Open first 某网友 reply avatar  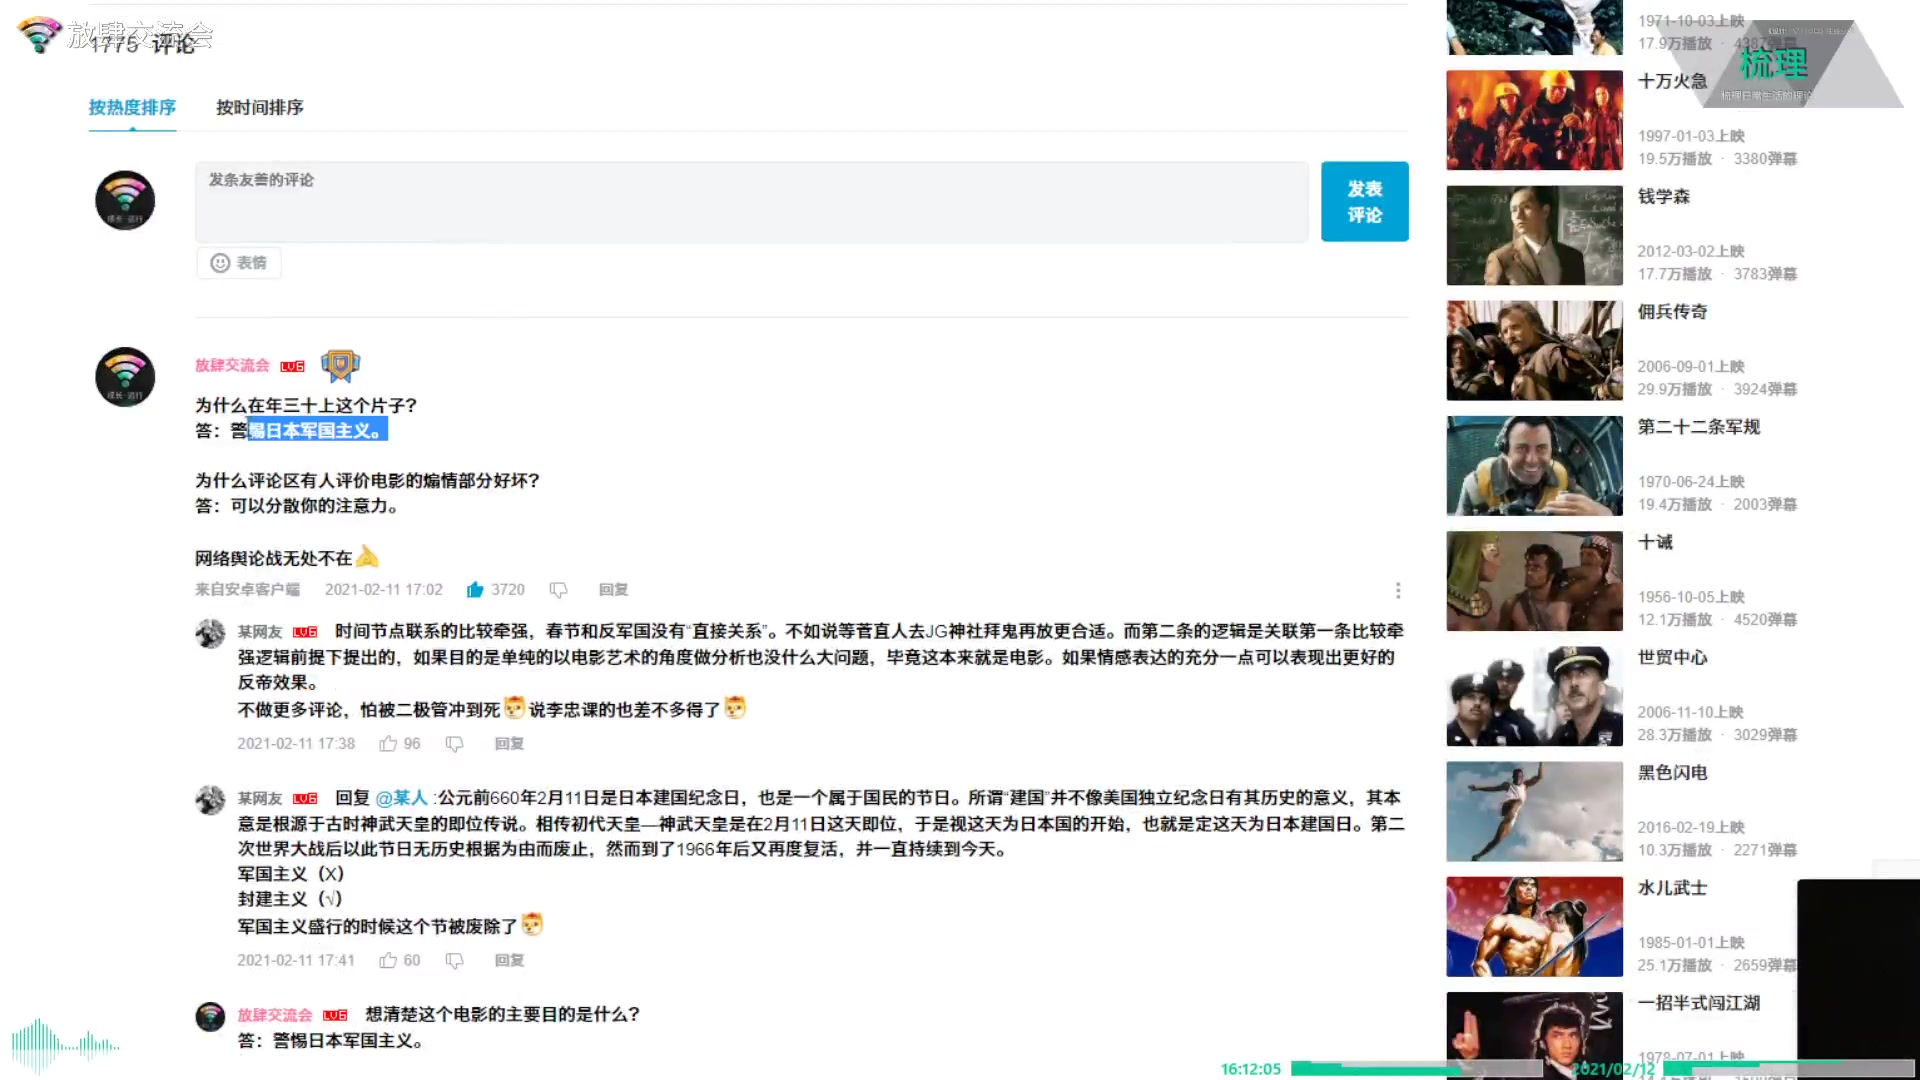pos(210,633)
